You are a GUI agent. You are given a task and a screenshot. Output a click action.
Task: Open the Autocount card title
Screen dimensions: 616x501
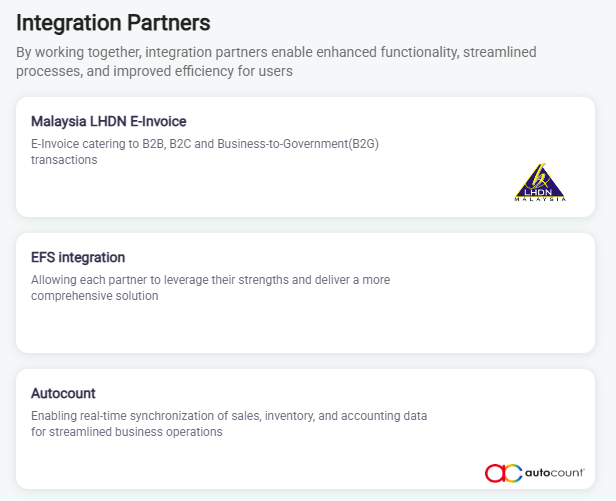[63, 394]
